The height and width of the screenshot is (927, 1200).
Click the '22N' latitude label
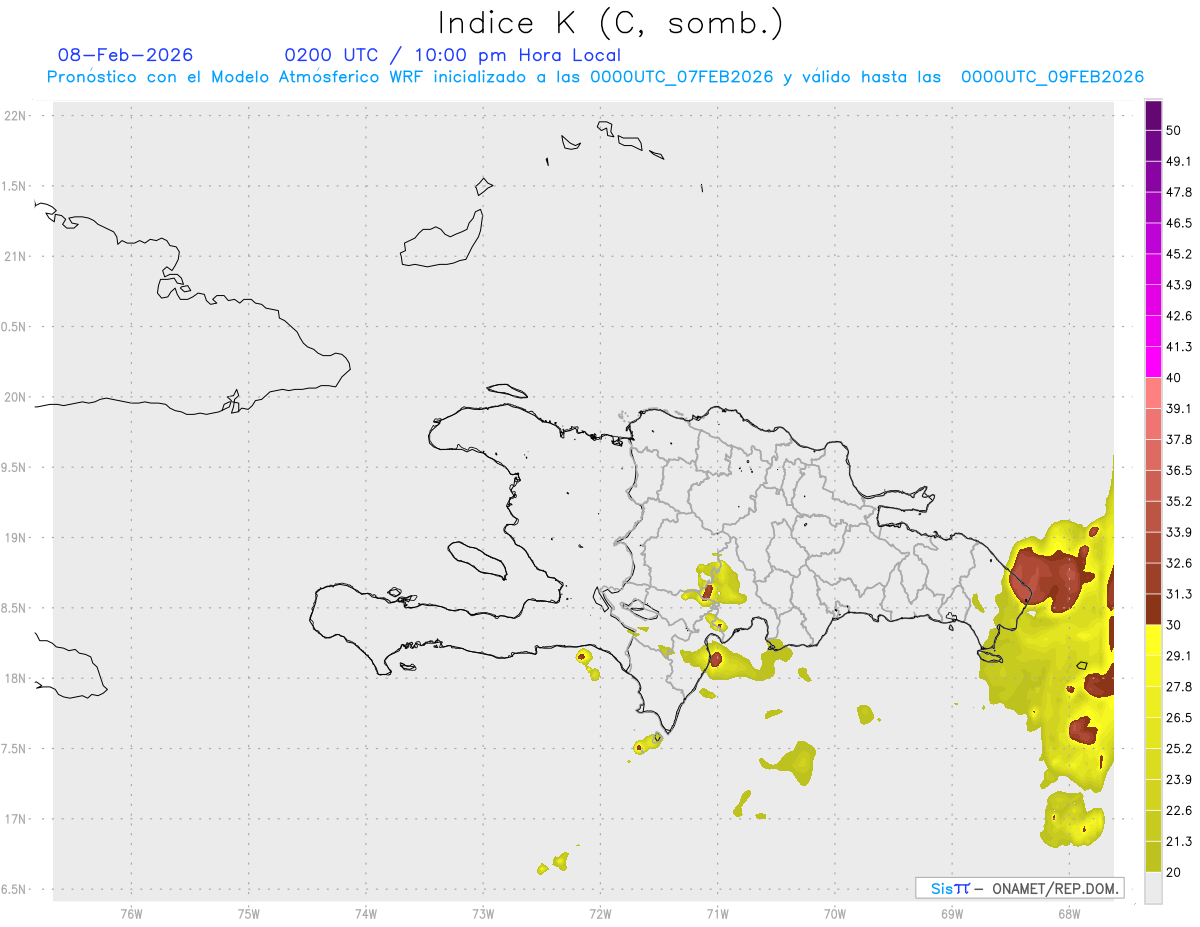click(17, 116)
